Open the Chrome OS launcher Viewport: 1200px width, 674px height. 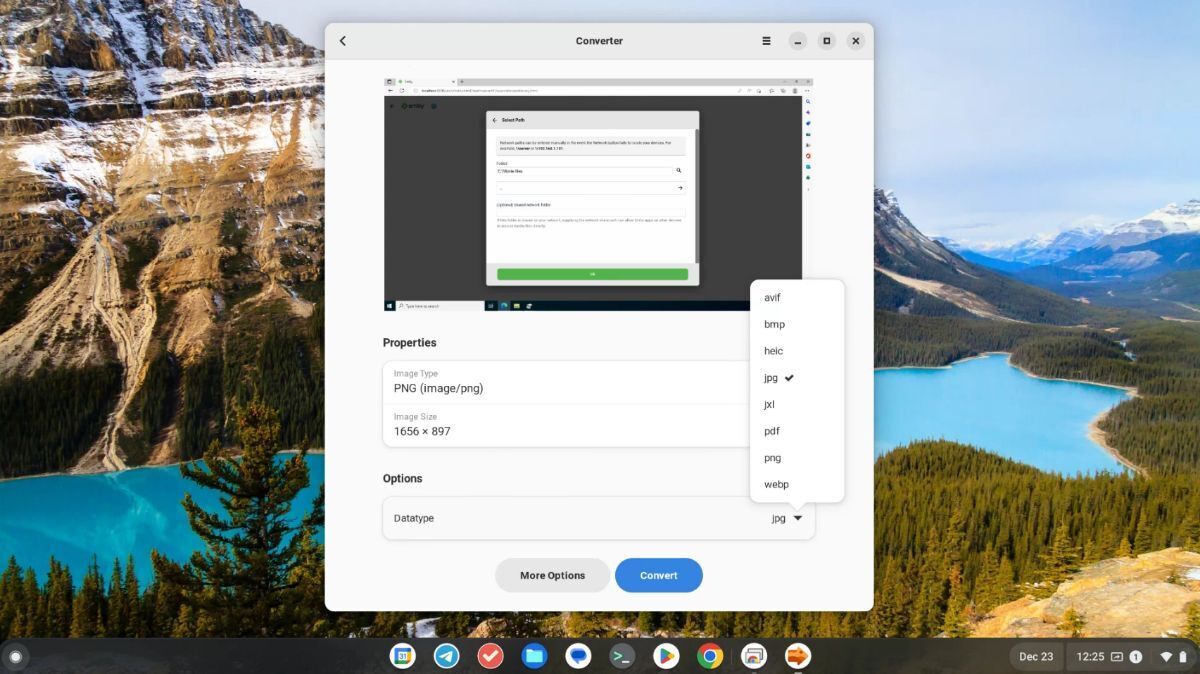point(16,656)
